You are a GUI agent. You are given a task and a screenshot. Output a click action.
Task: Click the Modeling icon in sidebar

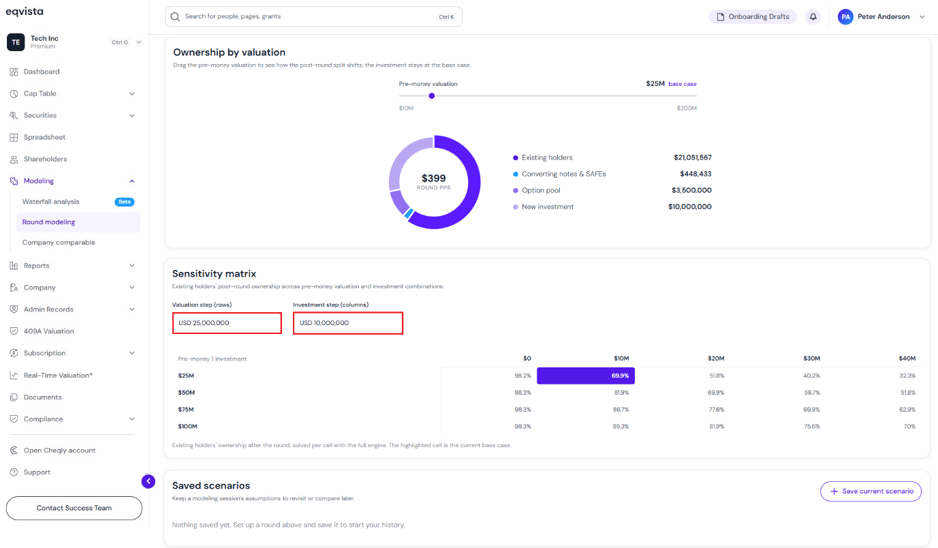click(14, 181)
